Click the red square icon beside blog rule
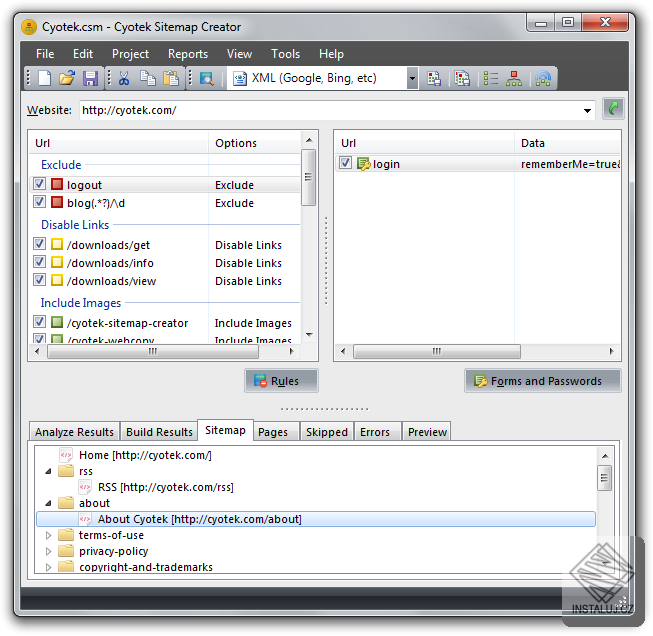Viewport: 653px width, 636px height. tap(57, 202)
